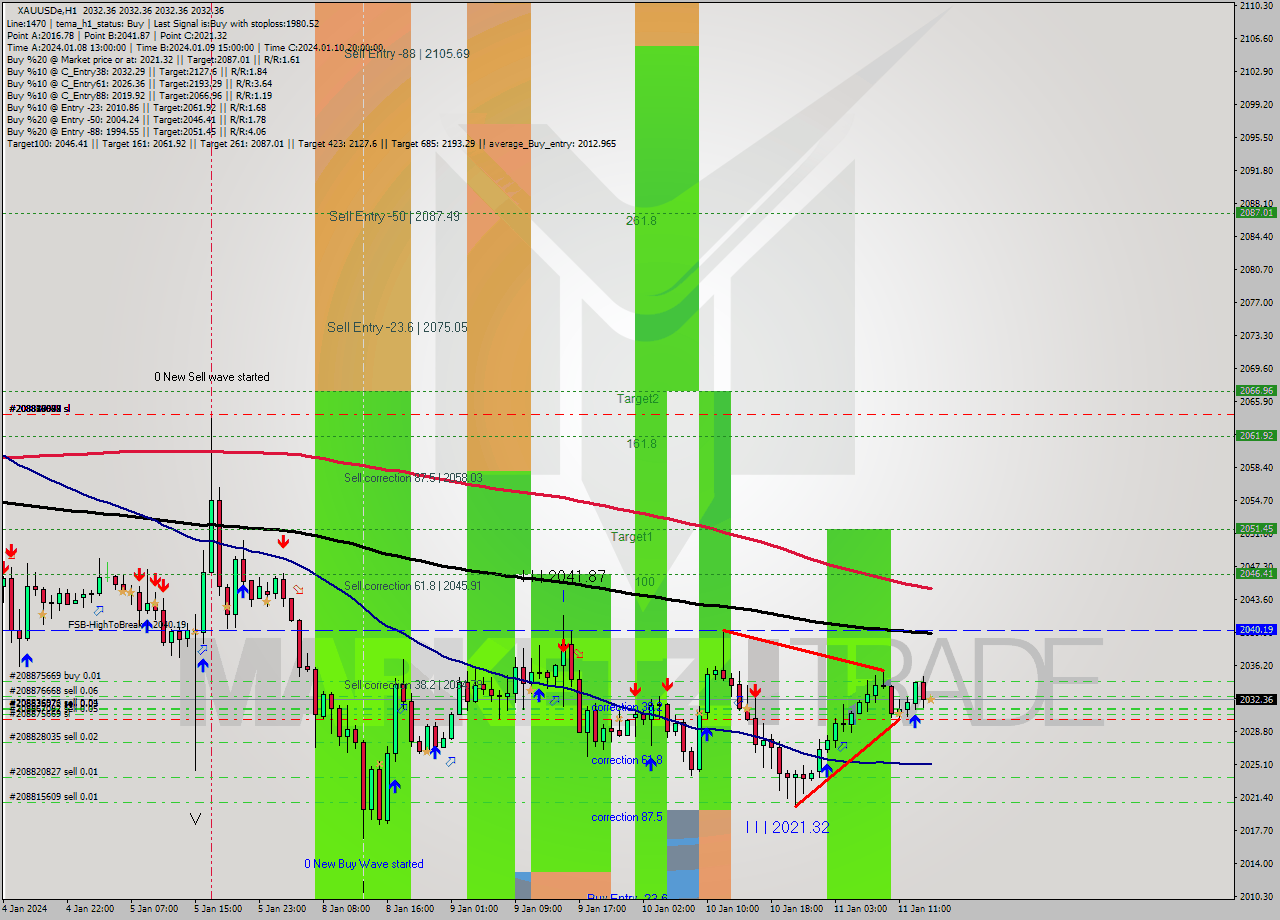
Task: Select the blue correction 87.5 label
Action: 627,817
